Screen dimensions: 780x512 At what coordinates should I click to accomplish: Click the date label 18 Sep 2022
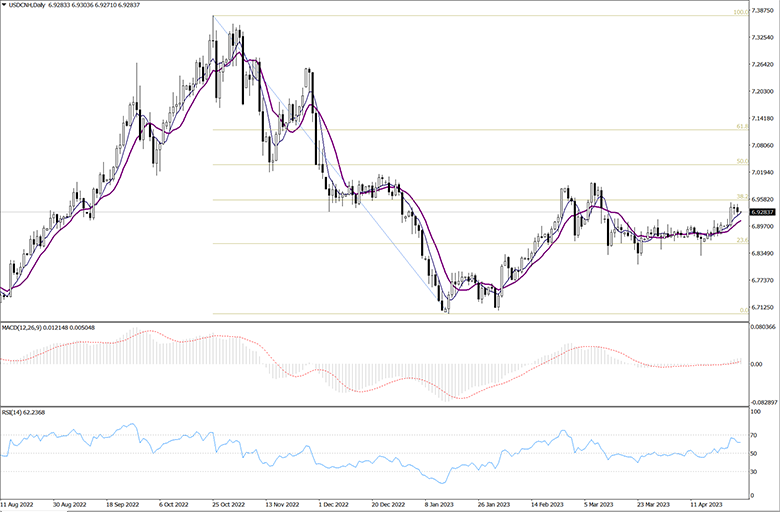(x=123, y=504)
